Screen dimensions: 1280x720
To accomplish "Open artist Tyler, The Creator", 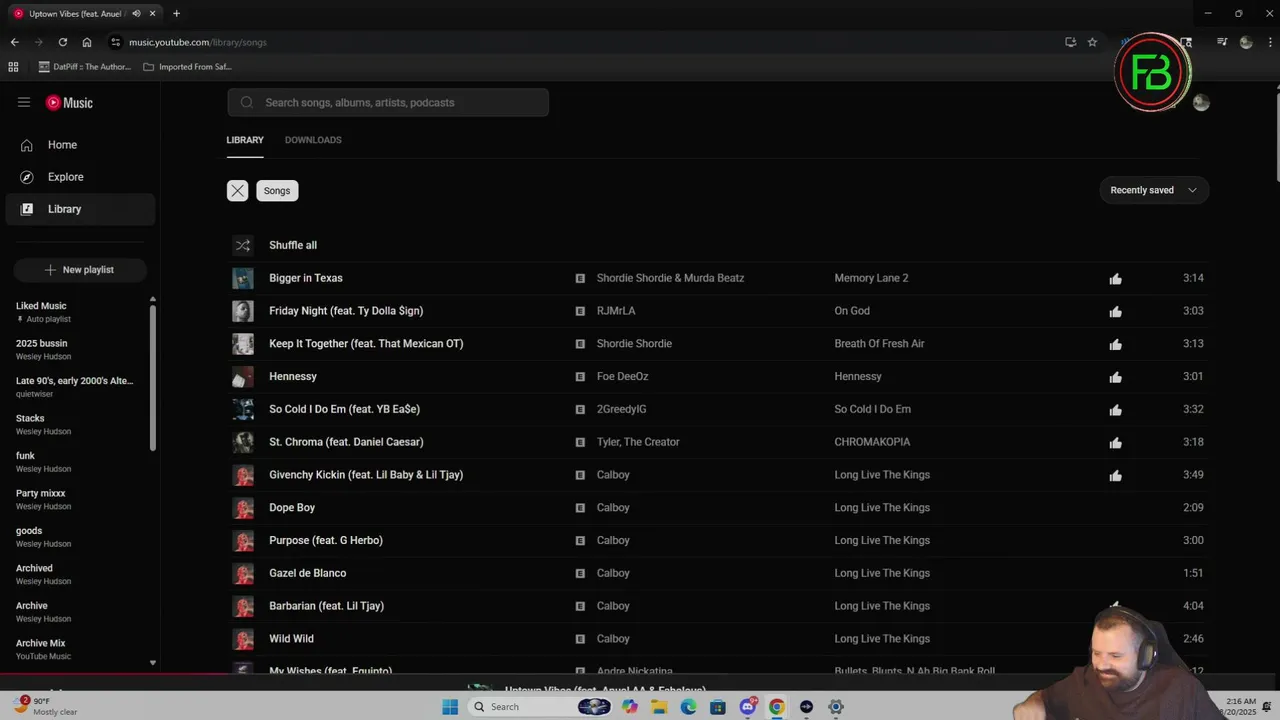I will [x=638, y=442].
